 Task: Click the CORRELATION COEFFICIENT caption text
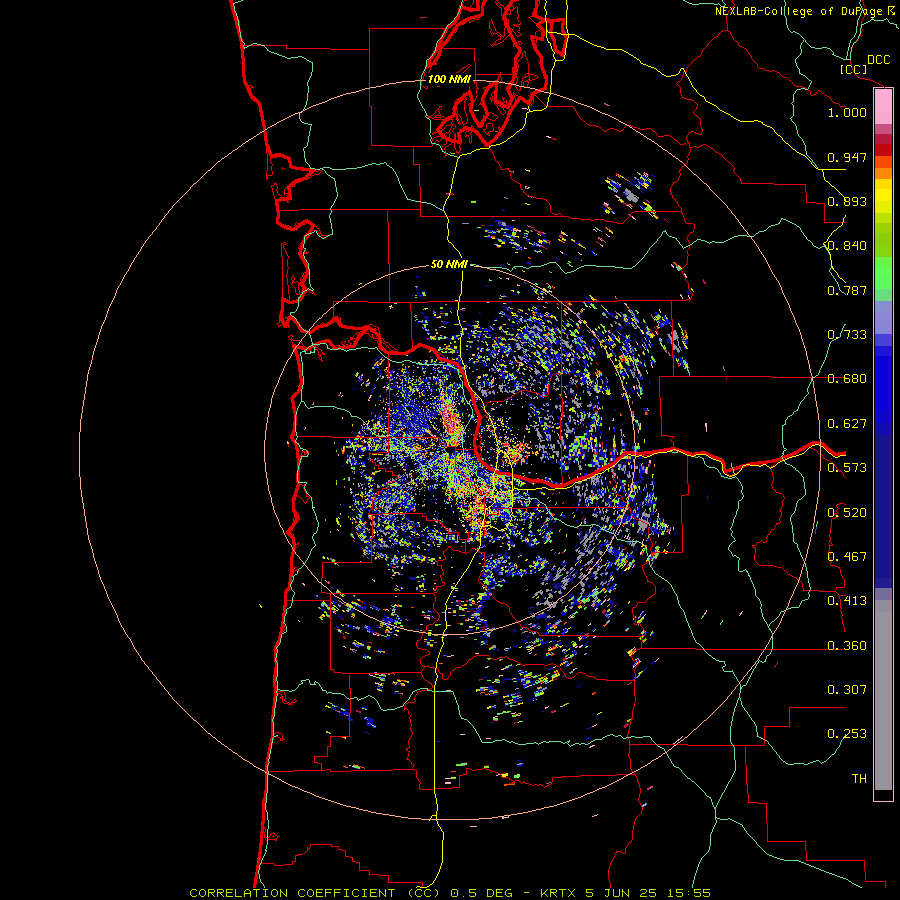[x=292, y=893]
